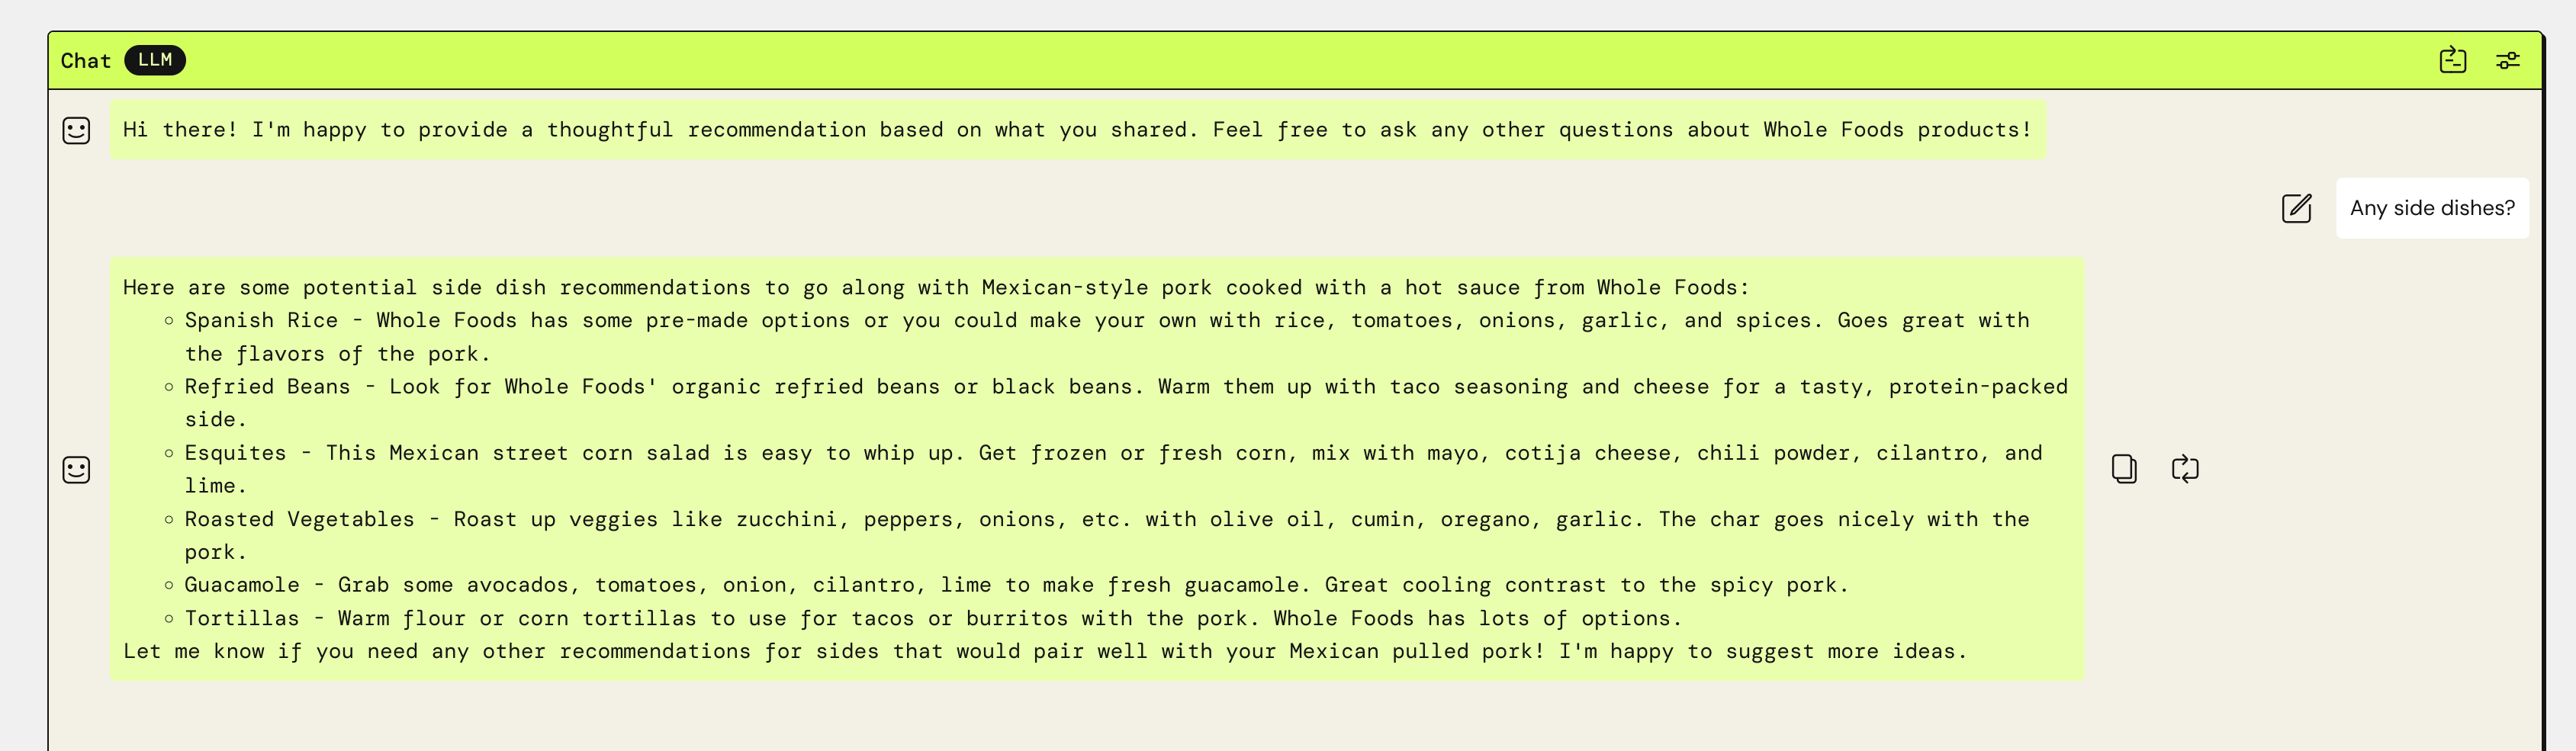
Task: Click the share conversation icon
Action: 2453,60
